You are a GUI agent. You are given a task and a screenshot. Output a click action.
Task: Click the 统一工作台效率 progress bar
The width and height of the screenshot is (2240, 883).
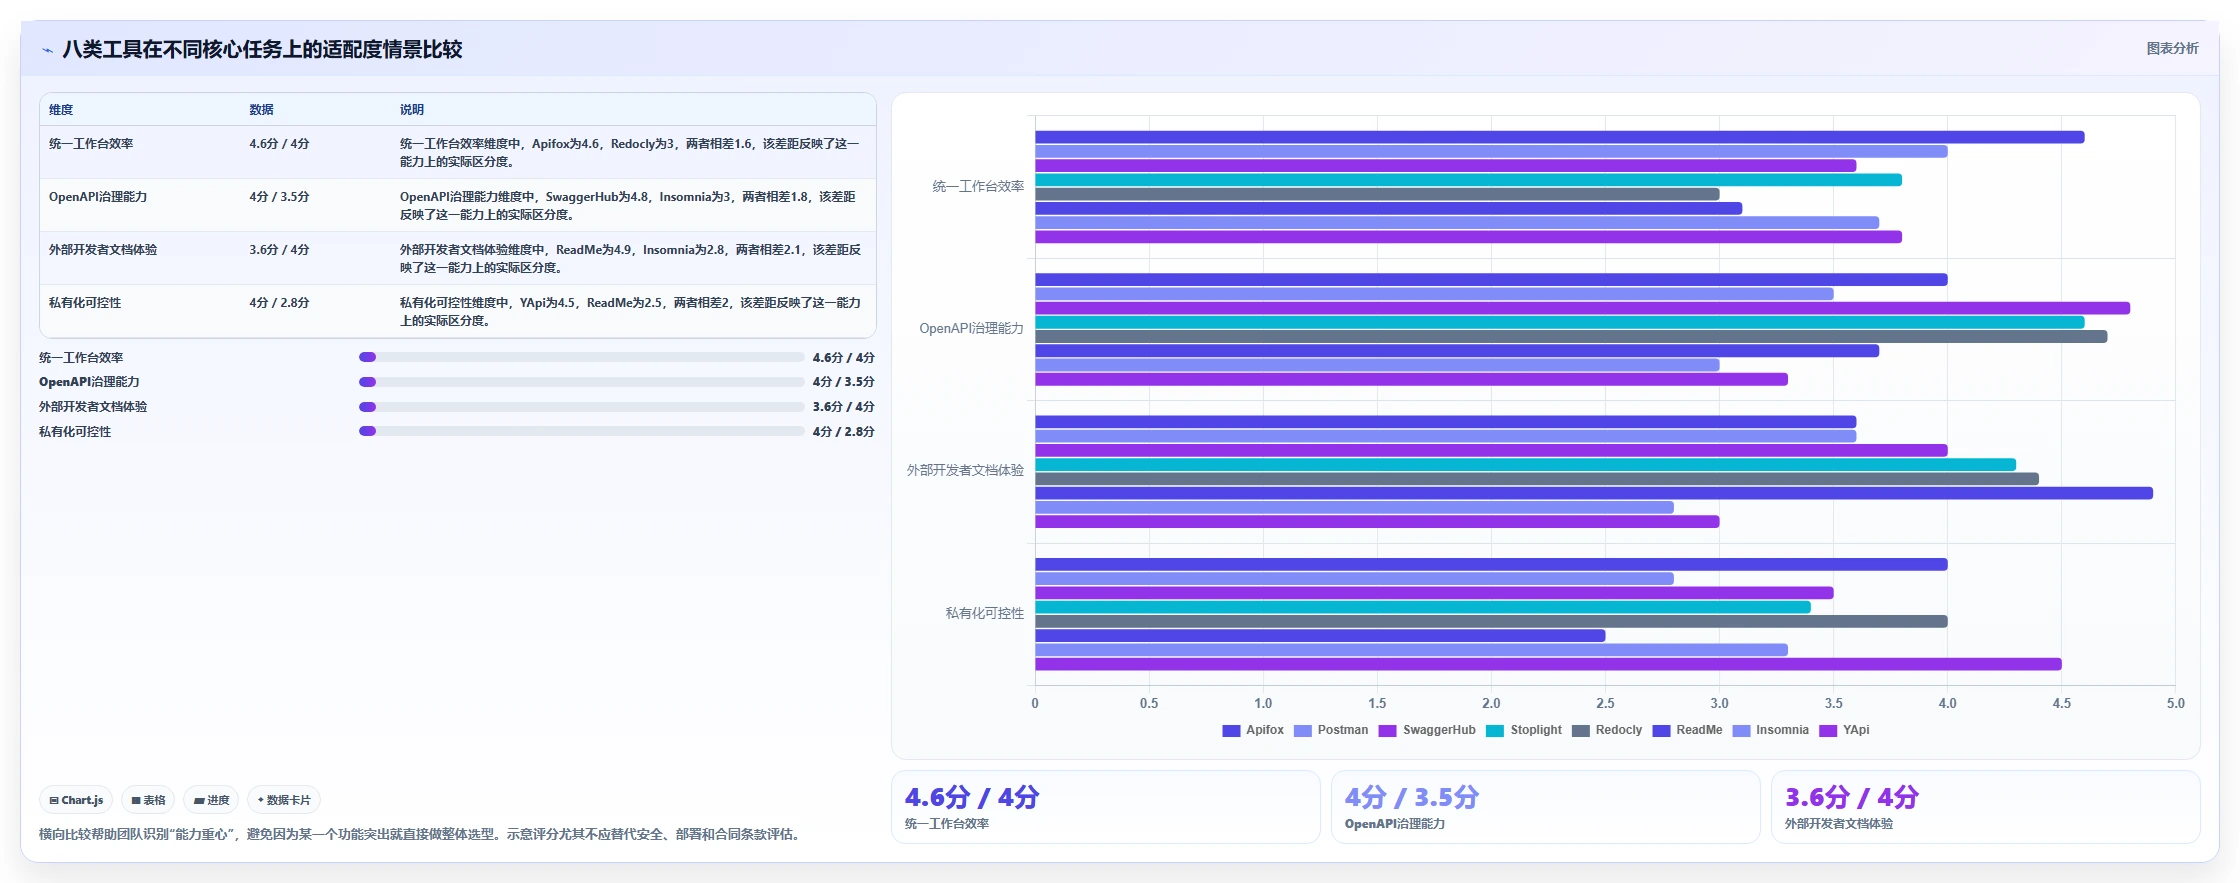pyautogui.click(x=582, y=357)
